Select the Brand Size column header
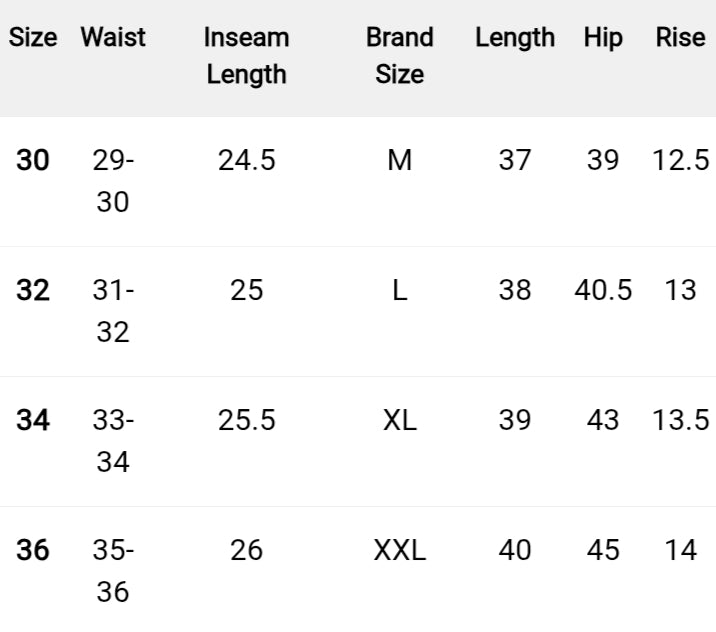 tap(400, 56)
